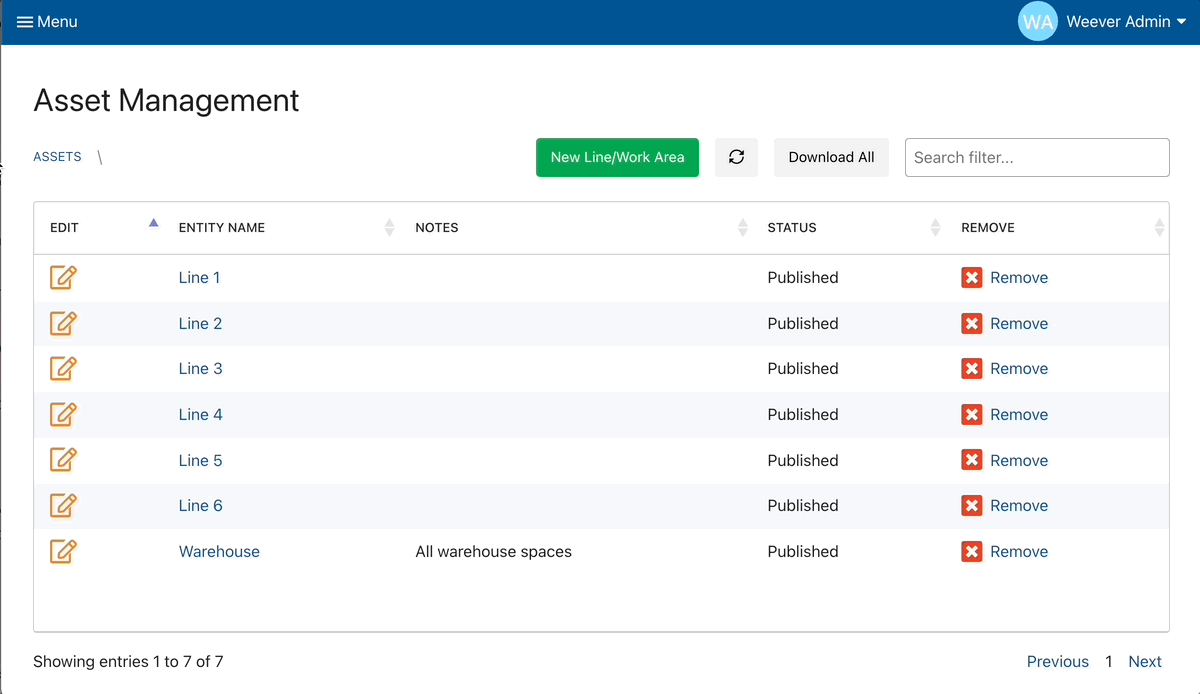
Task: Expand the Weever Admin dropdown
Action: pyautogui.click(x=1126, y=22)
